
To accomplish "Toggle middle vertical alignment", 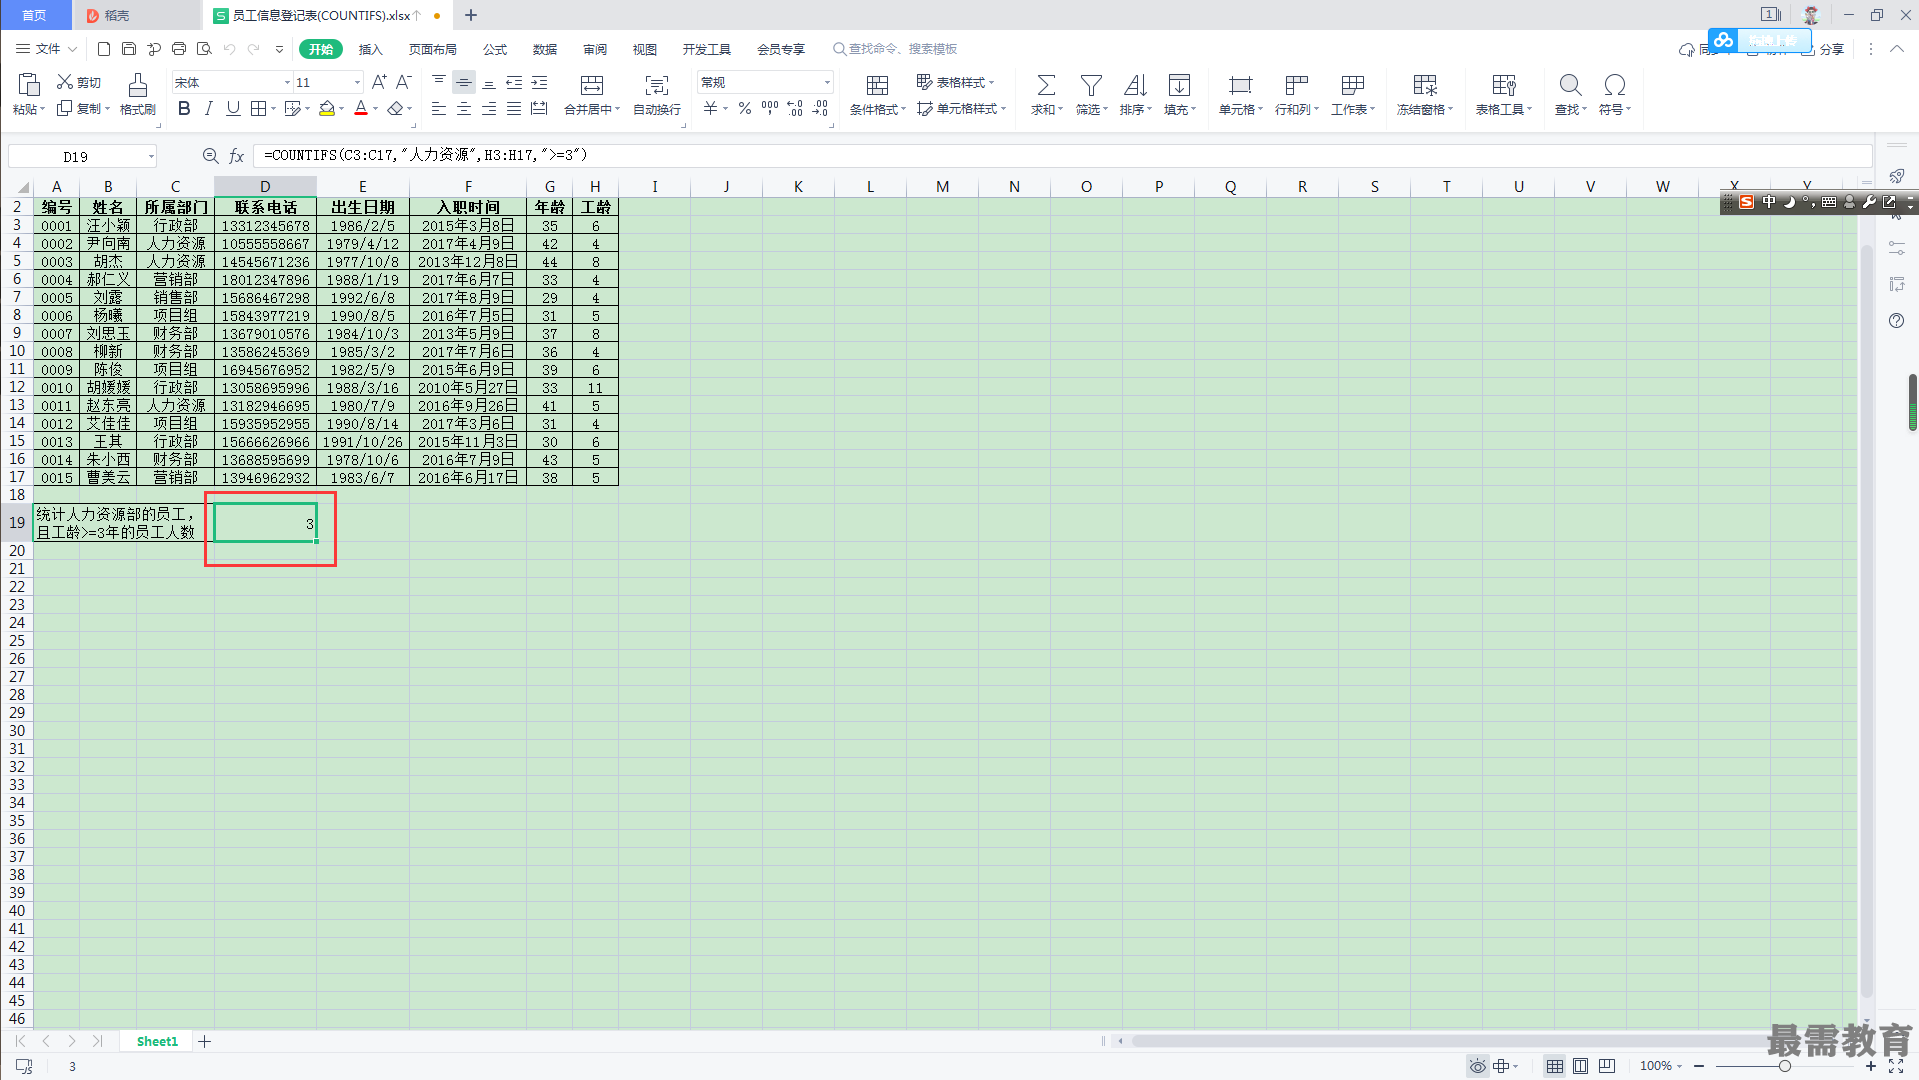I will 464,82.
